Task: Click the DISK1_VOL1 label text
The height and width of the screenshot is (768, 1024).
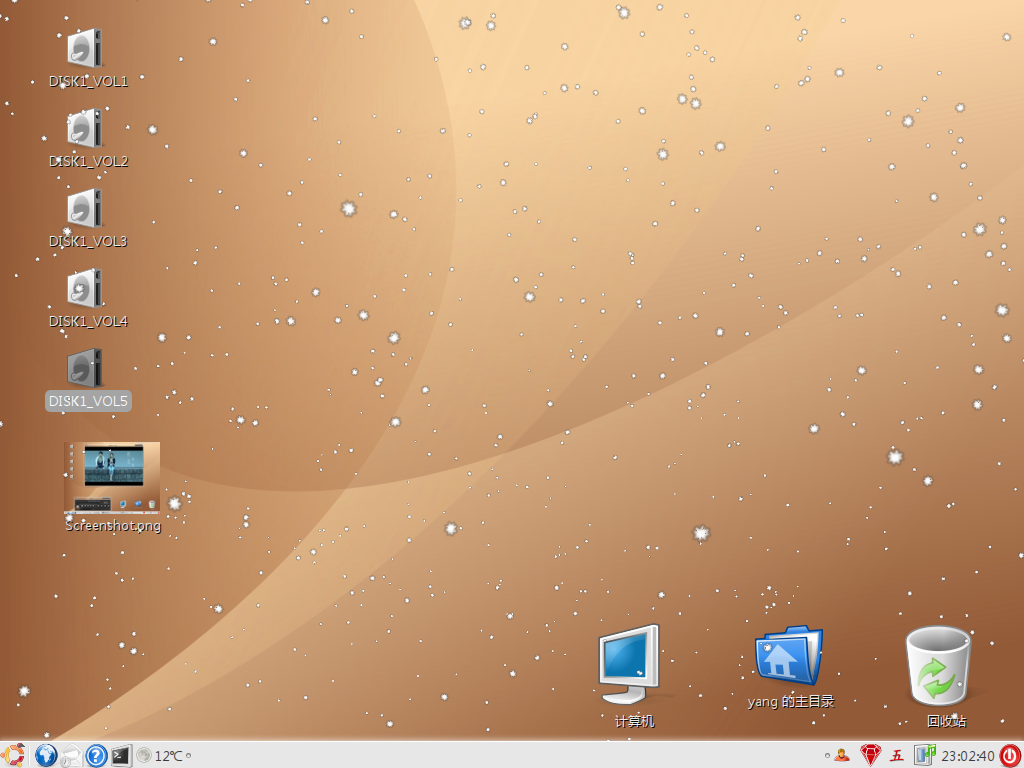Action: [88, 81]
